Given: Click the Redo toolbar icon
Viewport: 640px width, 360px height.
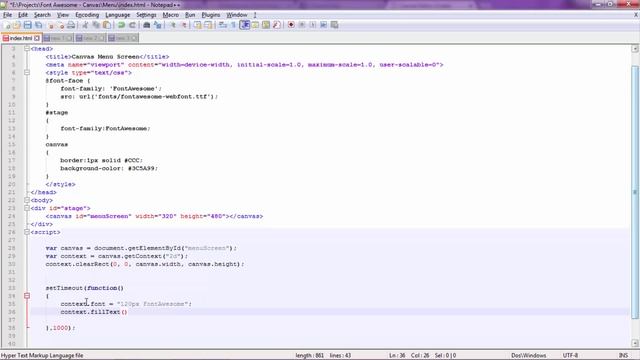Looking at the screenshot, I should coord(132,25).
